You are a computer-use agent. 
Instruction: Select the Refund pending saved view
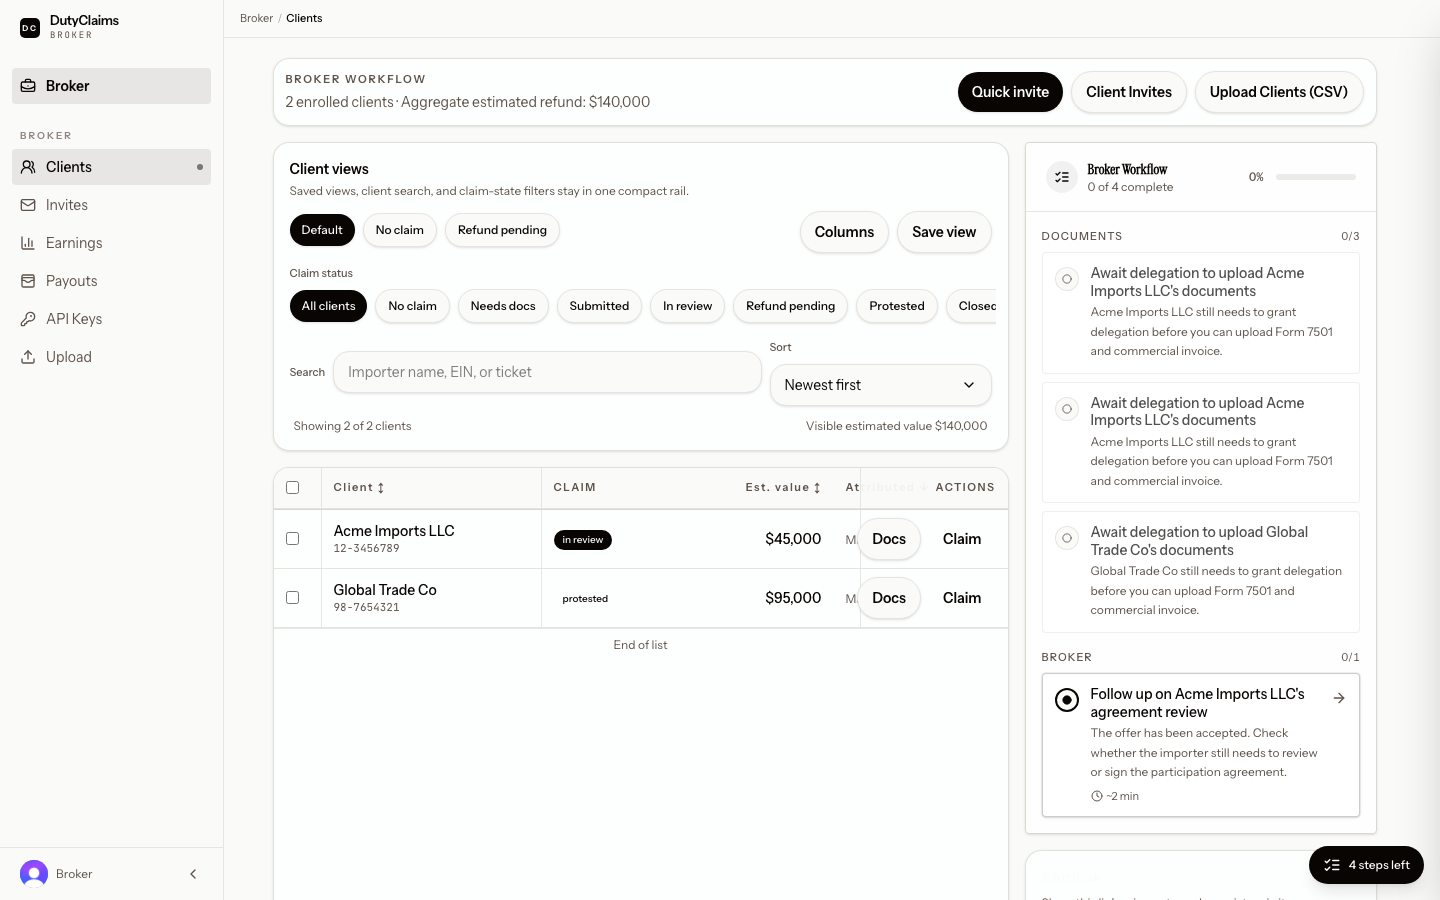[x=502, y=230]
